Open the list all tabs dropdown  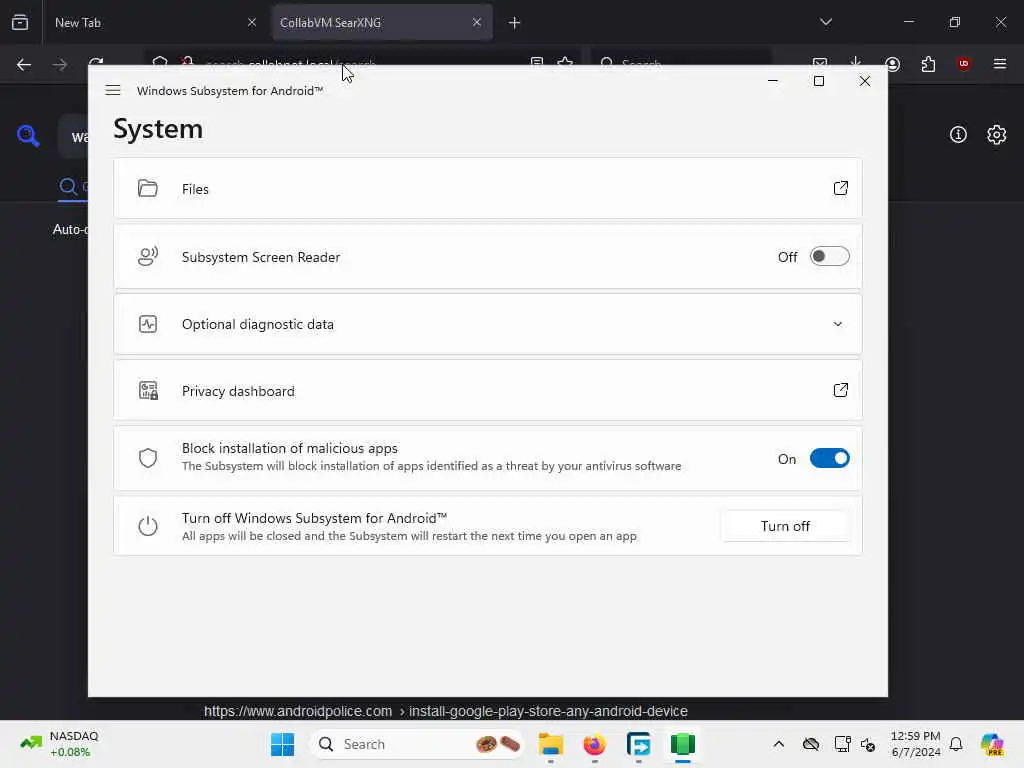click(x=825, y=22)
